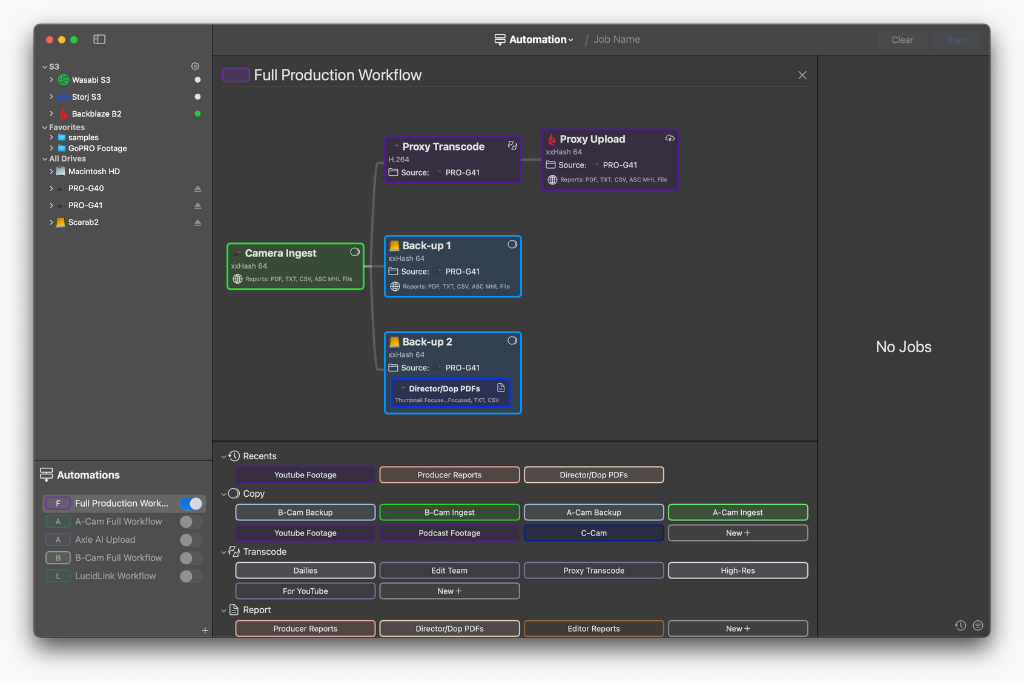
Task: Click the Storj S3 icon
Action: (63, 97)
